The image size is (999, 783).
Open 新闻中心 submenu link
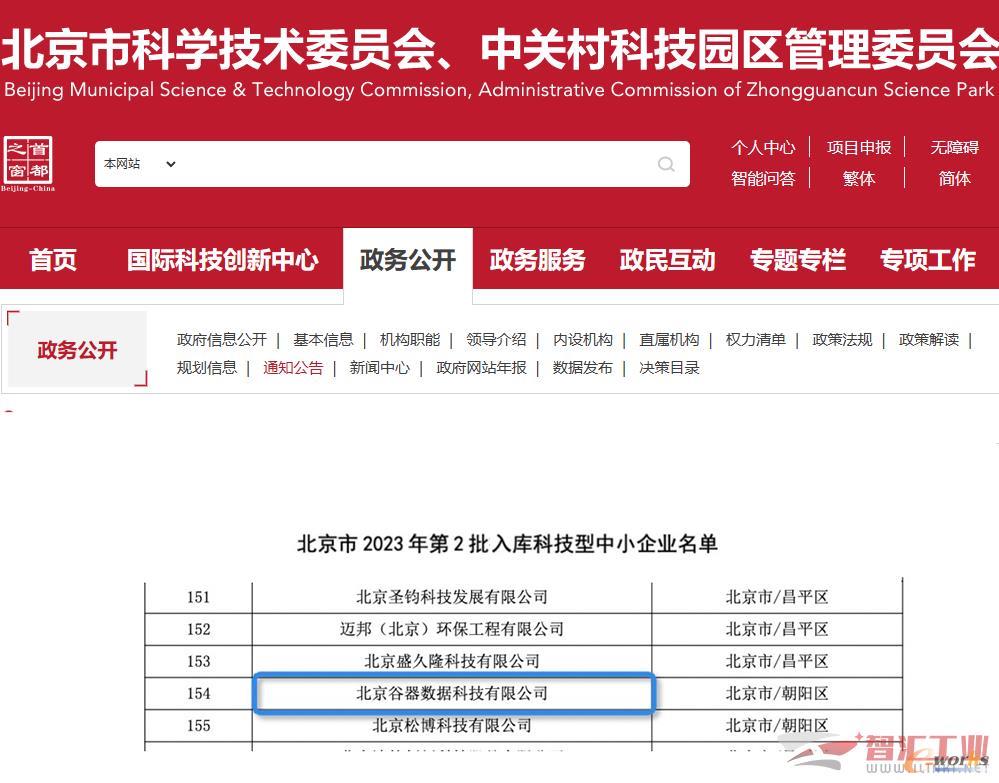click(379, 368)
